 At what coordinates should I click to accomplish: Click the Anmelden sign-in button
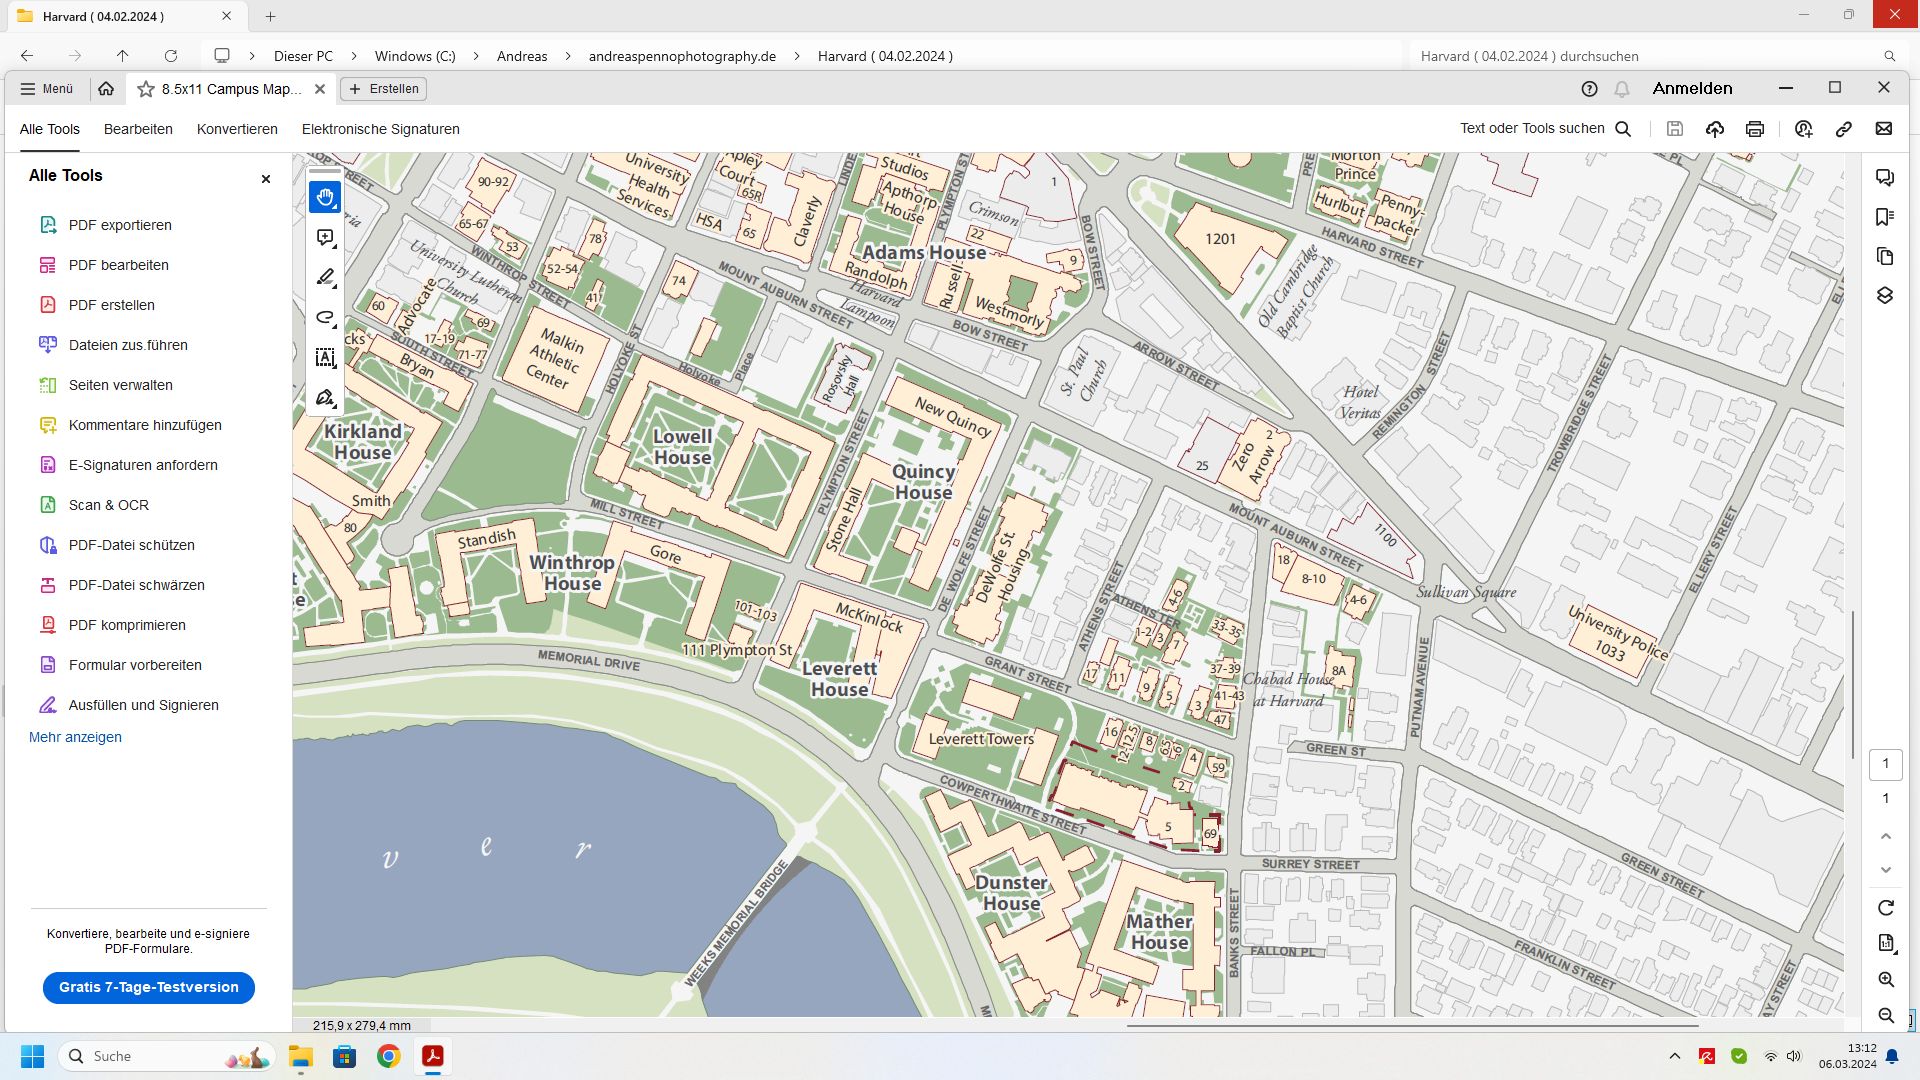click(1692, 88)
